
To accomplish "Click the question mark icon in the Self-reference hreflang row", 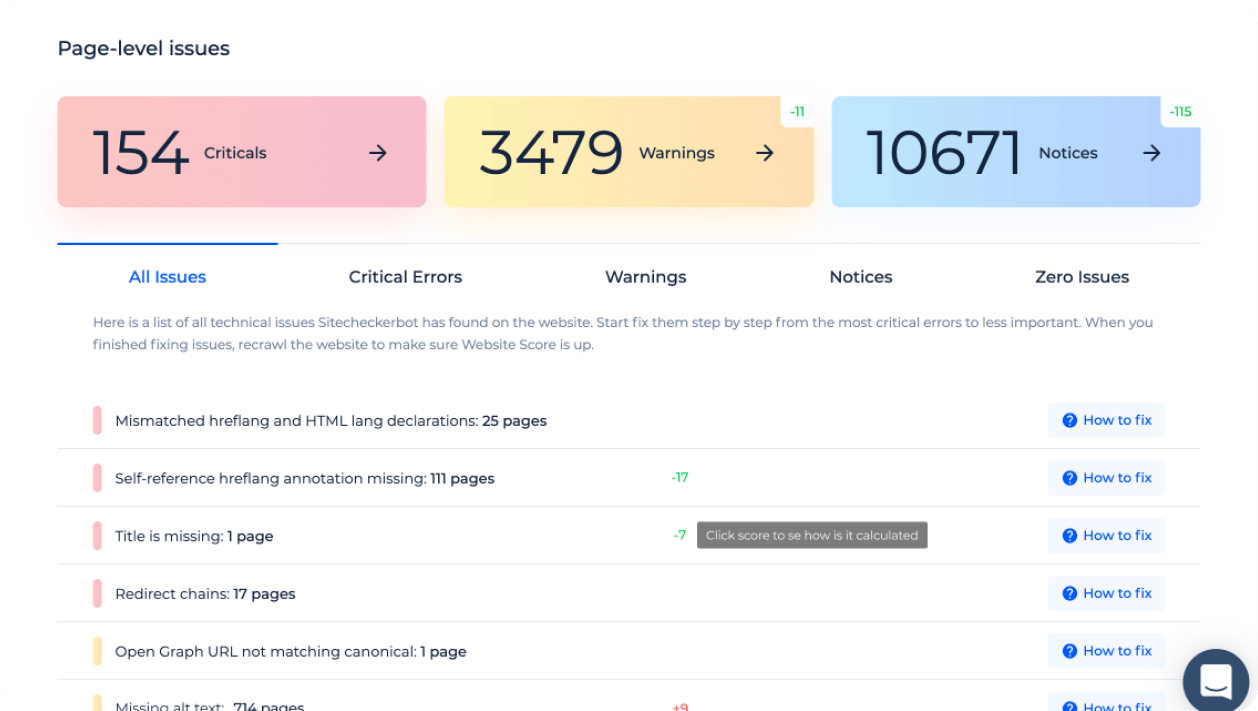I will 1070,478.
